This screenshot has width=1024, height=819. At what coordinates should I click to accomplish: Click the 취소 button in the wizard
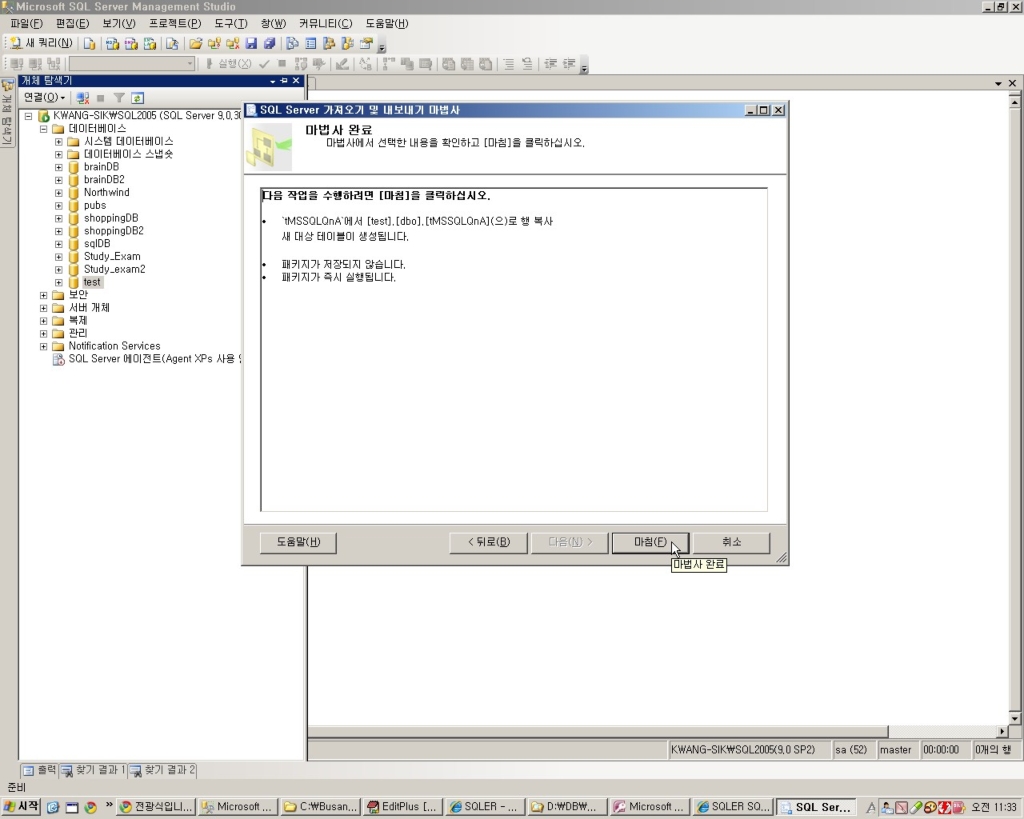[x=731, y=542]
